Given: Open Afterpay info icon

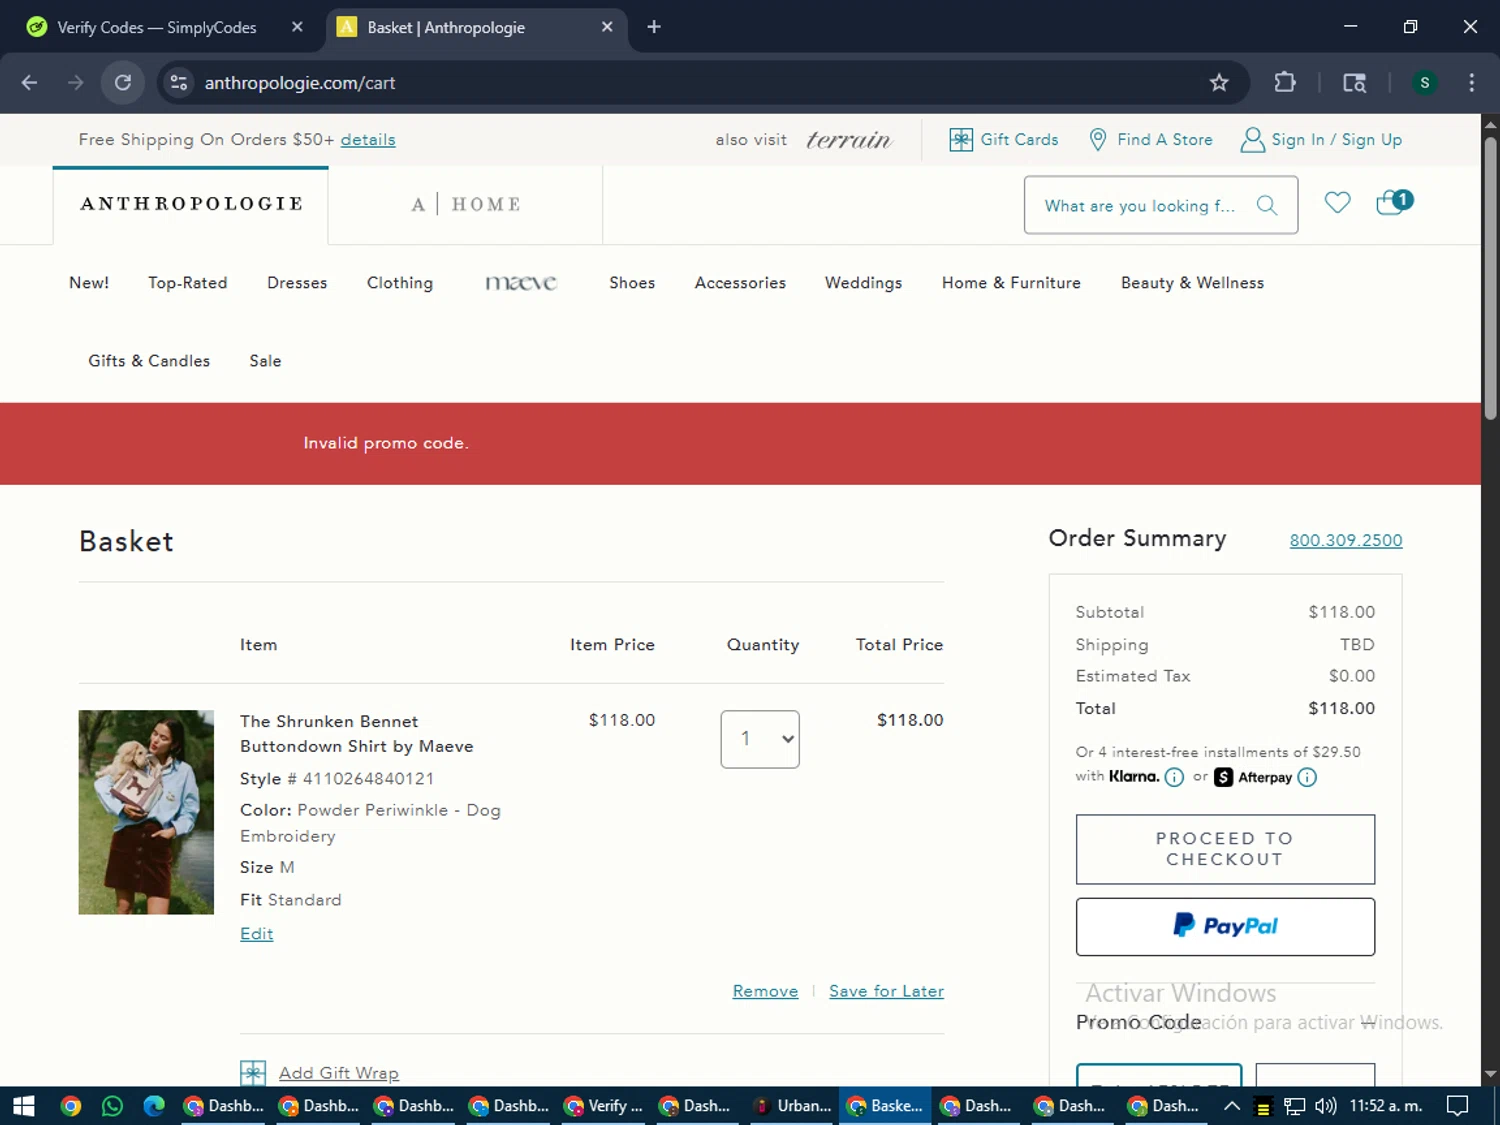Looking at the screenshot, I should (x=1307, y=777).
